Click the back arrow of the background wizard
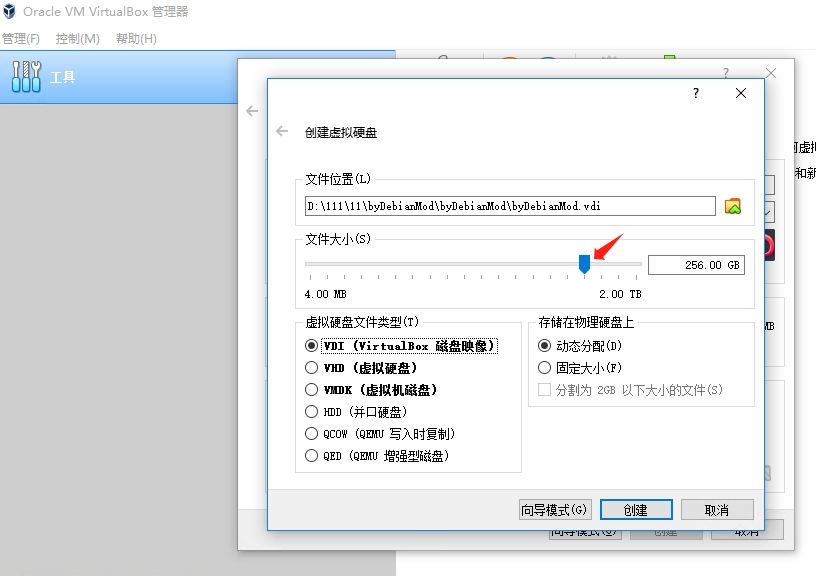Image resolution: width=816 pixels, height=576 pixels. point(252,111)
